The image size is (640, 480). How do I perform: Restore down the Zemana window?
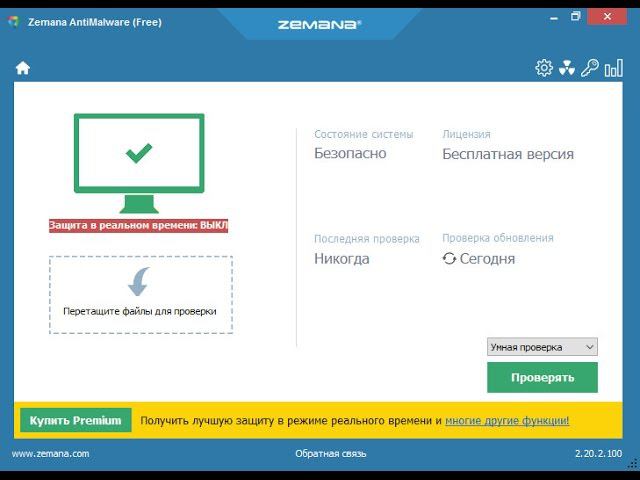pyautogui.click(x=576, y=17)
